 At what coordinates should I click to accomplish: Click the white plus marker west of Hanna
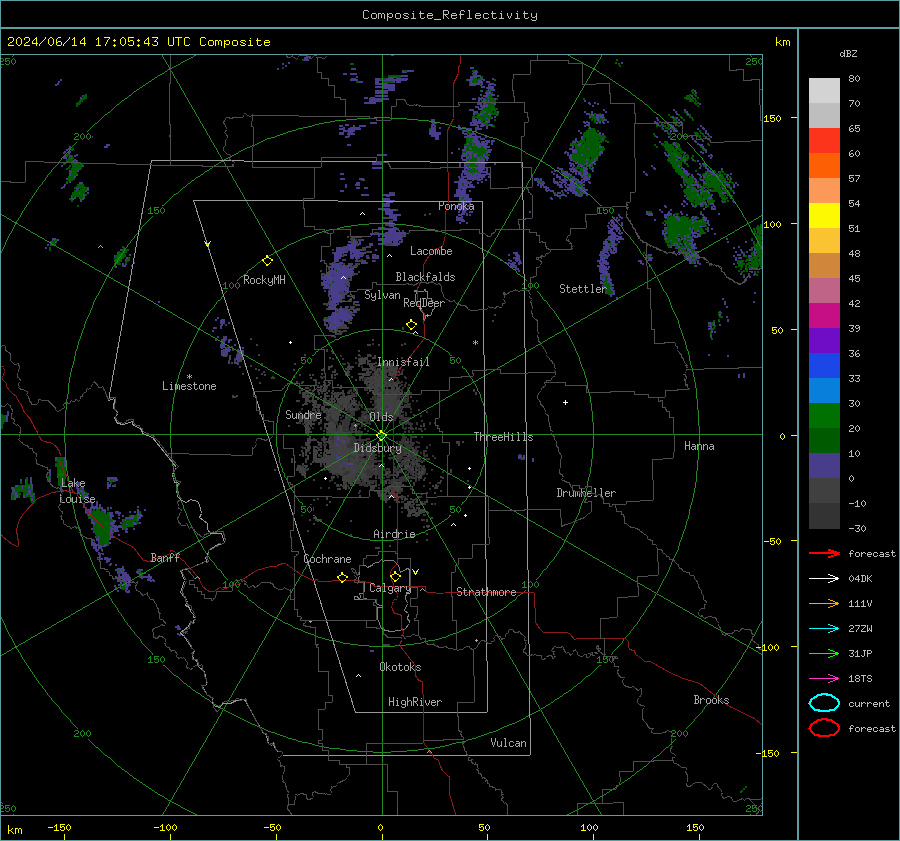(565, 402)
